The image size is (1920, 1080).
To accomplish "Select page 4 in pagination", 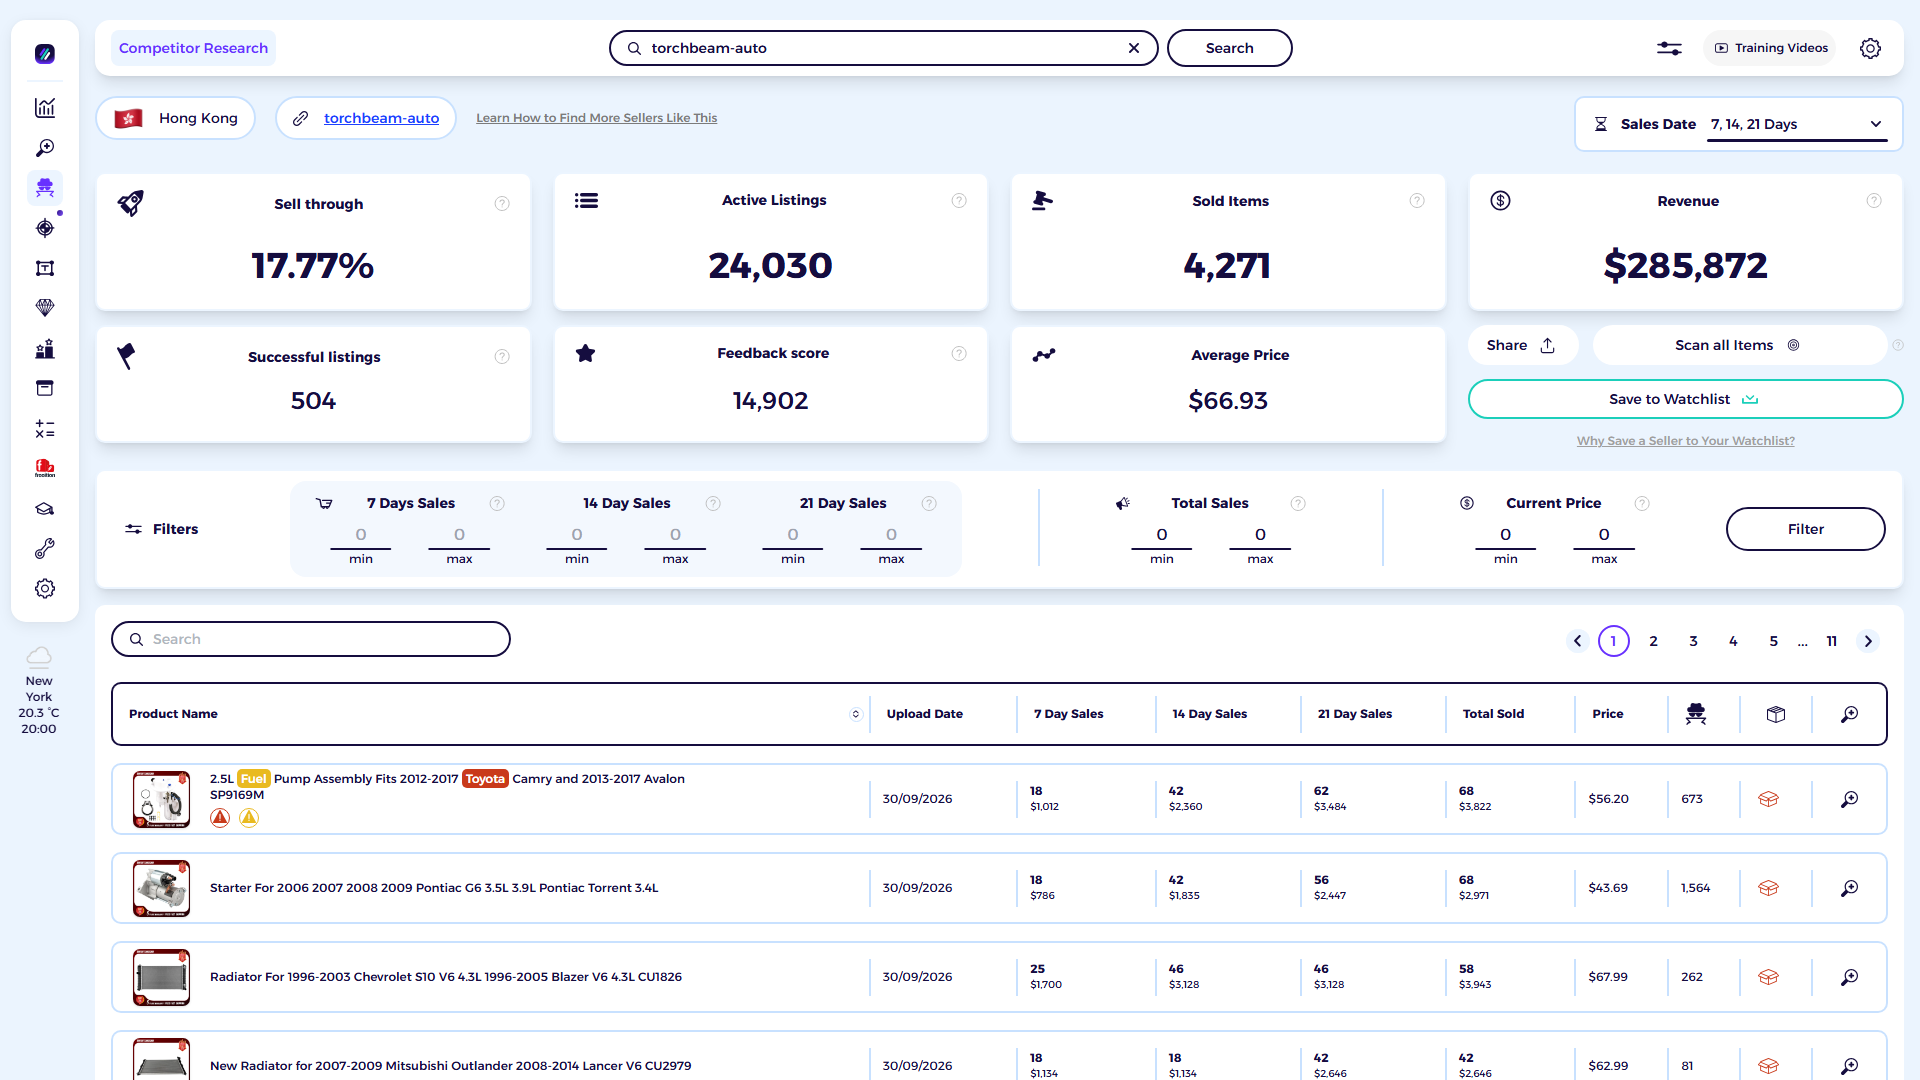I will [x=1734, y=641].
